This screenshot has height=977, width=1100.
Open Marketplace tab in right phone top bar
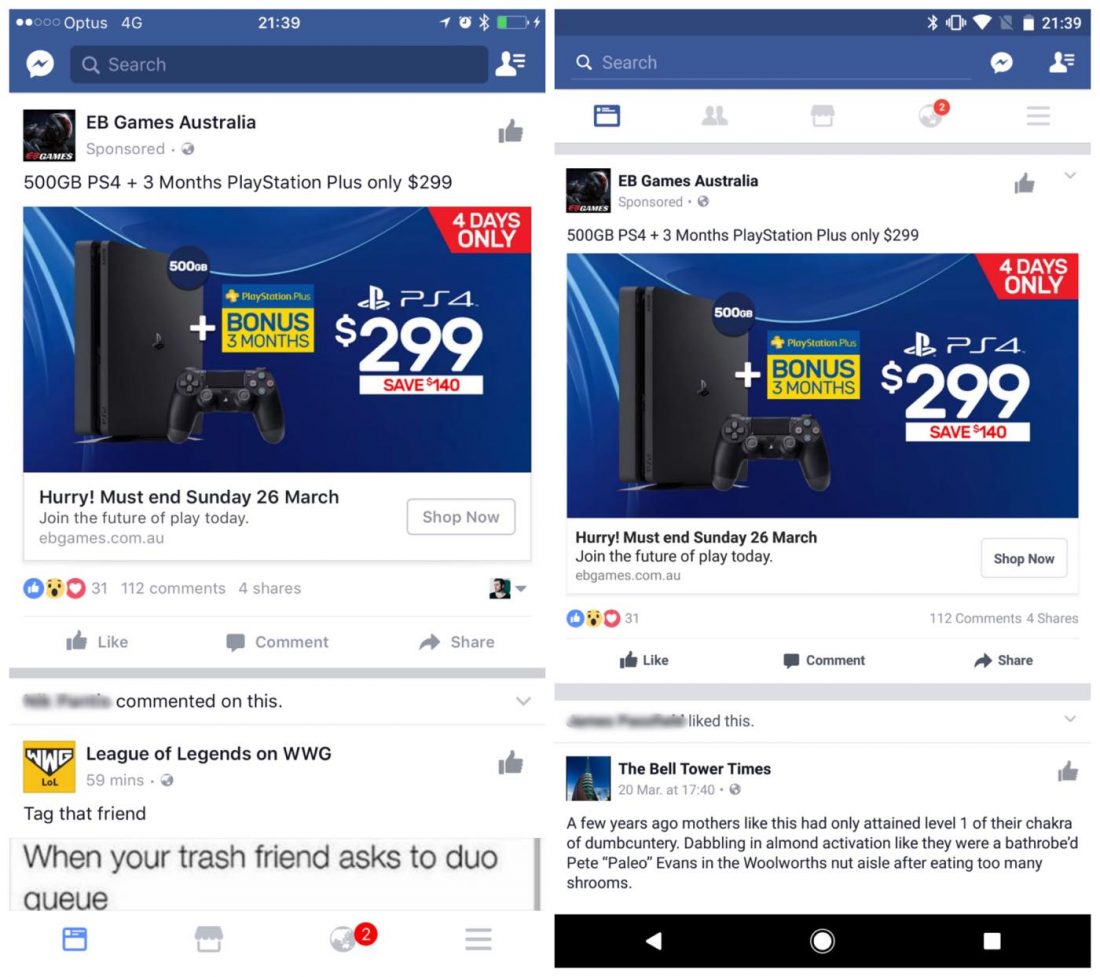click(x=822, y=116)
